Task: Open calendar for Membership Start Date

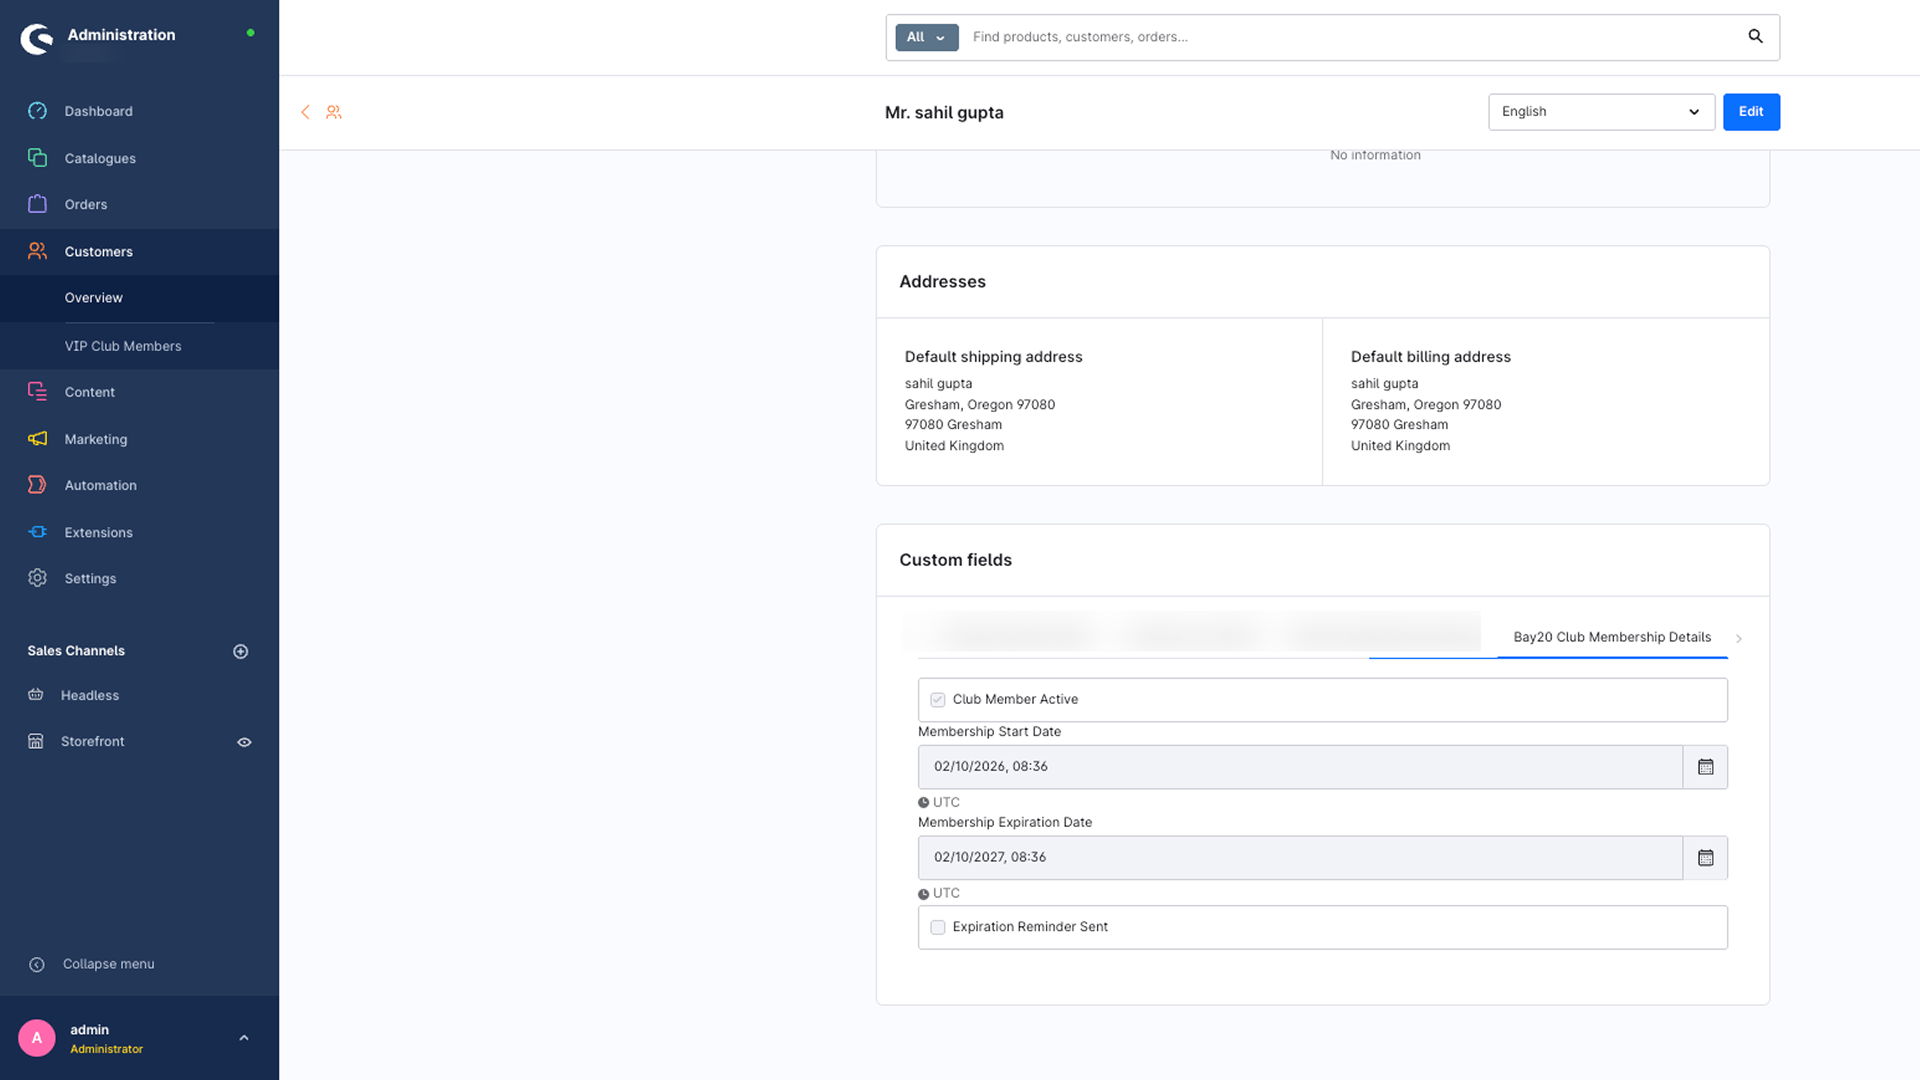Action: (x=1705, y=767)
